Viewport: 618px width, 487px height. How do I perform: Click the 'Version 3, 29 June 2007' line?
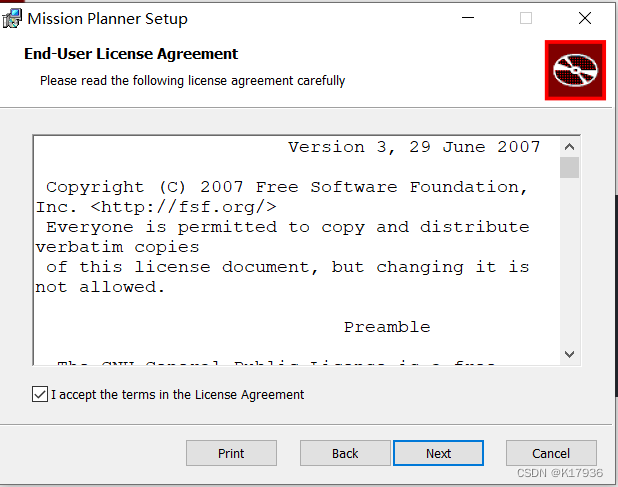[x=414, y=147]
